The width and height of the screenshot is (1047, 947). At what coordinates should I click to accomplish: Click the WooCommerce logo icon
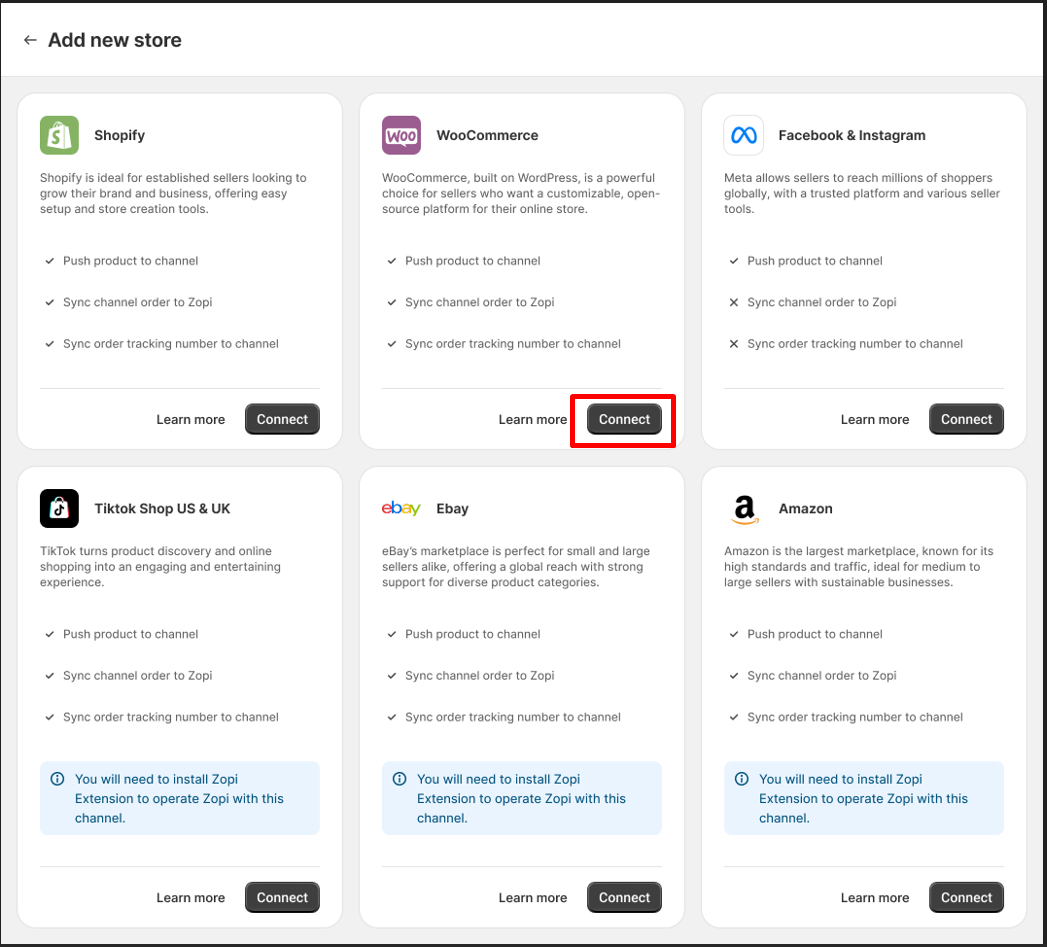(x=401, y=136)
